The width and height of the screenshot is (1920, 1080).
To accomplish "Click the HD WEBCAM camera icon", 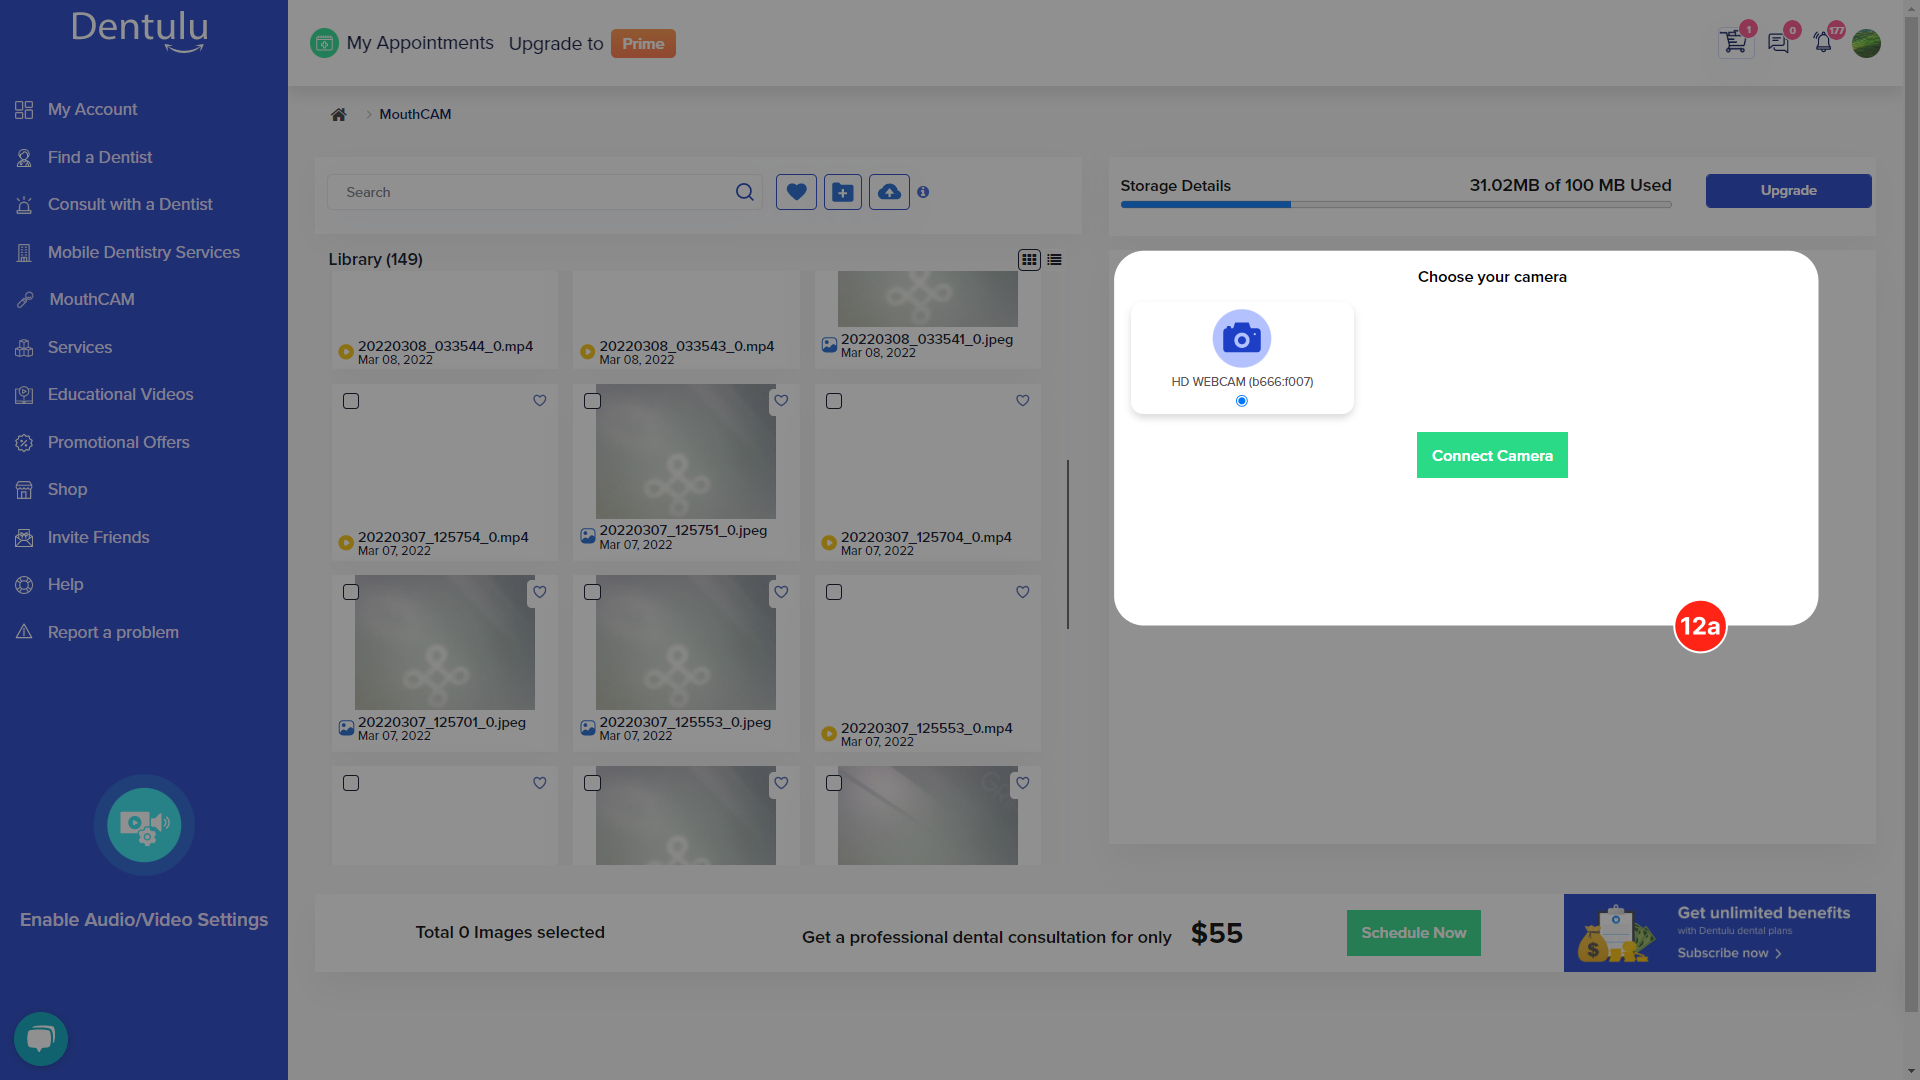I will click(x=1241, y=338).
